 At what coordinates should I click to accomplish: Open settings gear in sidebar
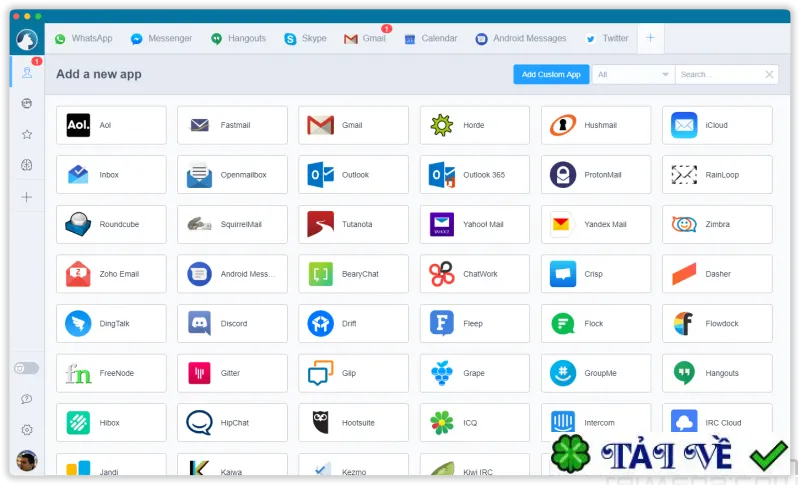(27, 430)
